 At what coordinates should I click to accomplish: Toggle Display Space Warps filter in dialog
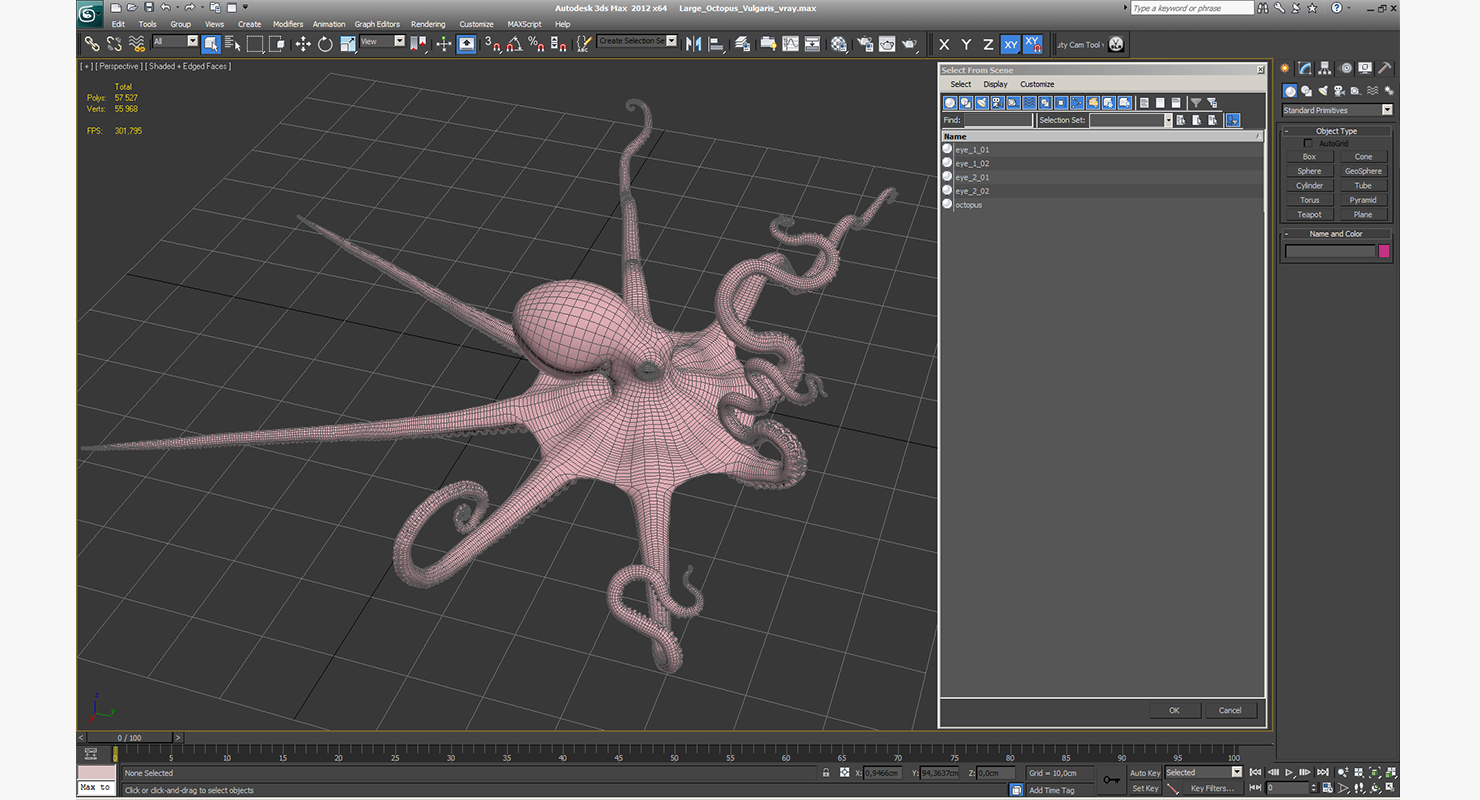[1030, 102]
